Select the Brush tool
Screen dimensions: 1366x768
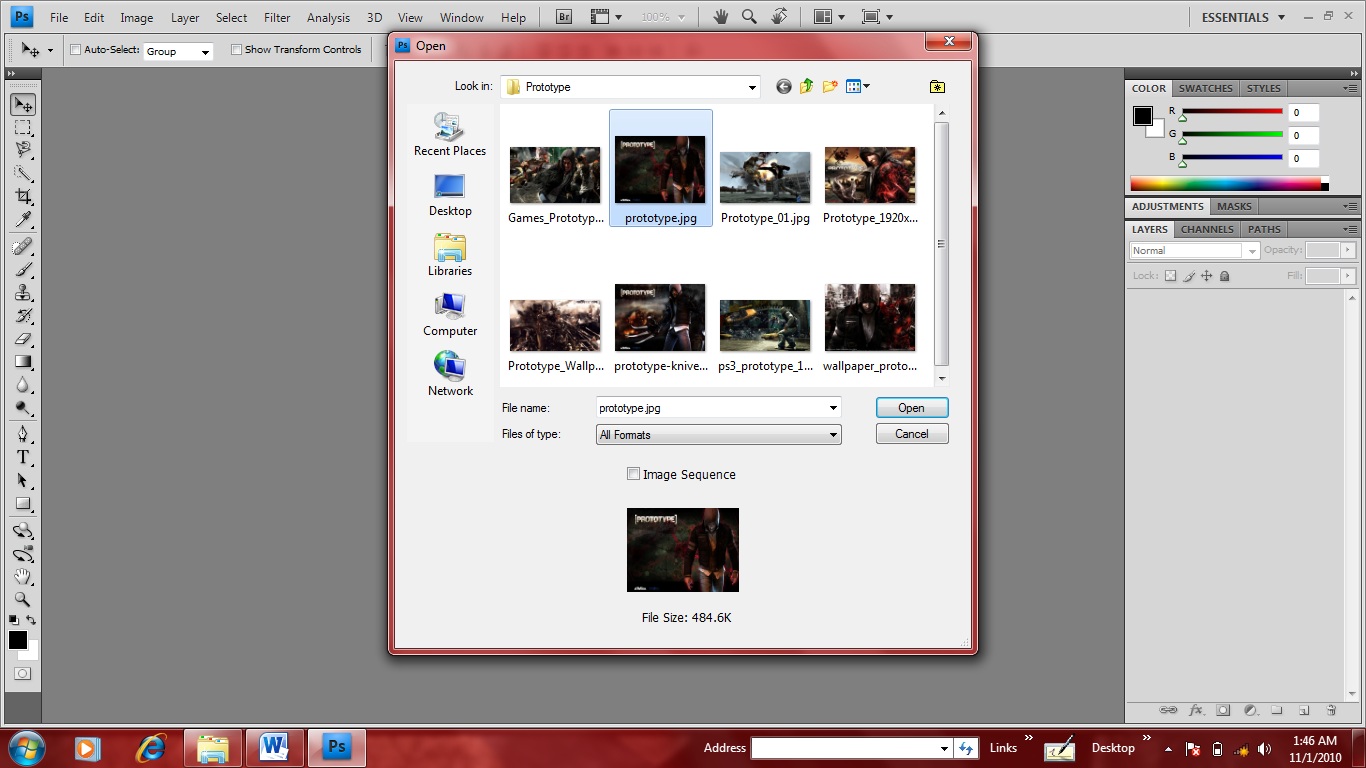click(22, 270)
